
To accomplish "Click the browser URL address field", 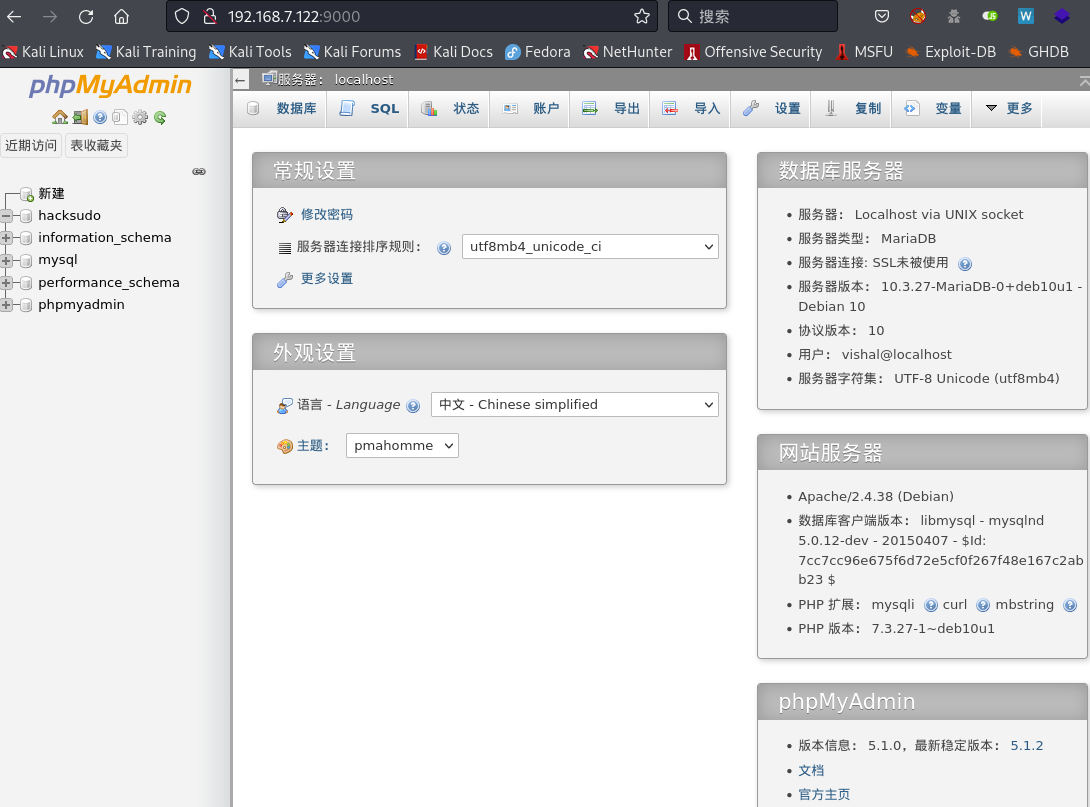I will tap(412, 17).
